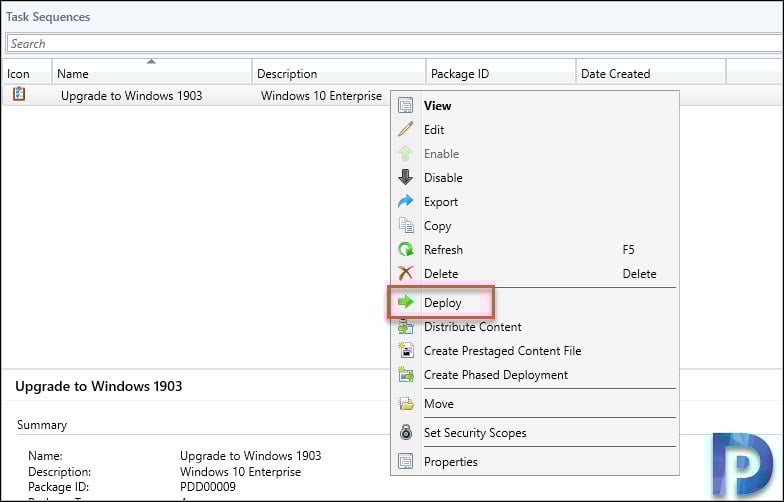
Task: Click the Create Prestaged Content File icon
Action: point(406,350)
